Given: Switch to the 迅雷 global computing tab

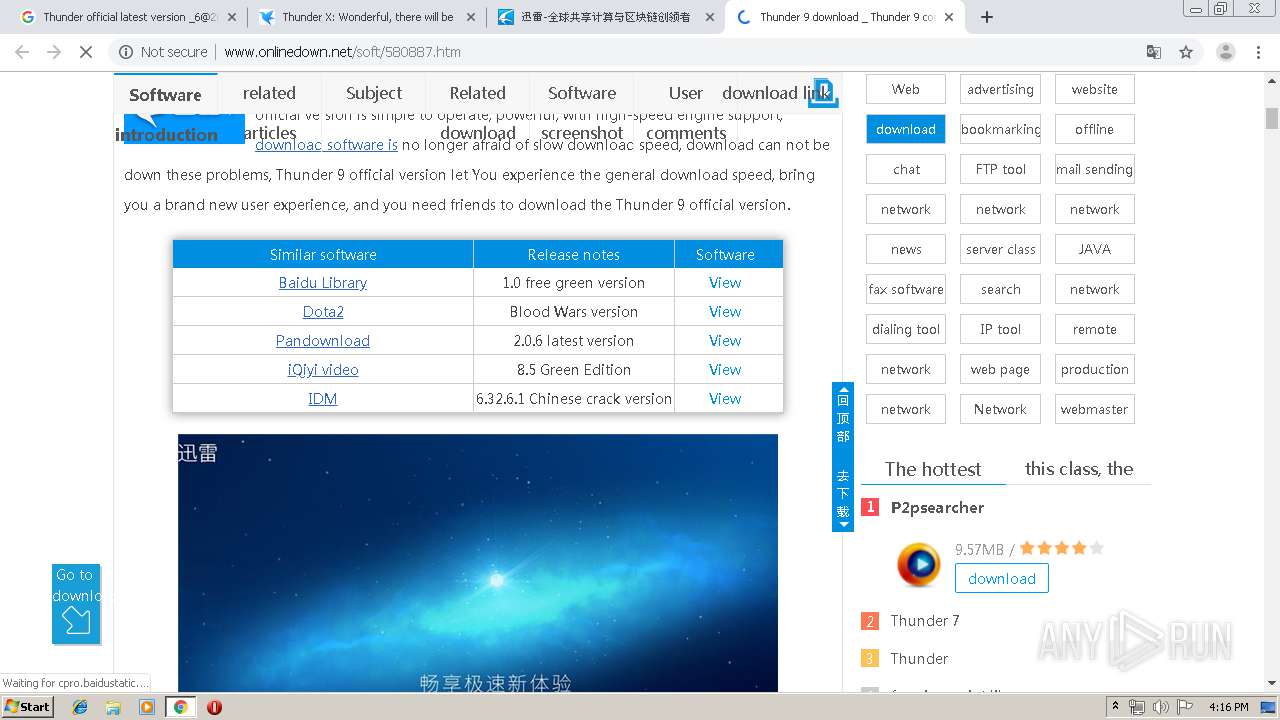Looking at the screenshot, I should (606, 17).
